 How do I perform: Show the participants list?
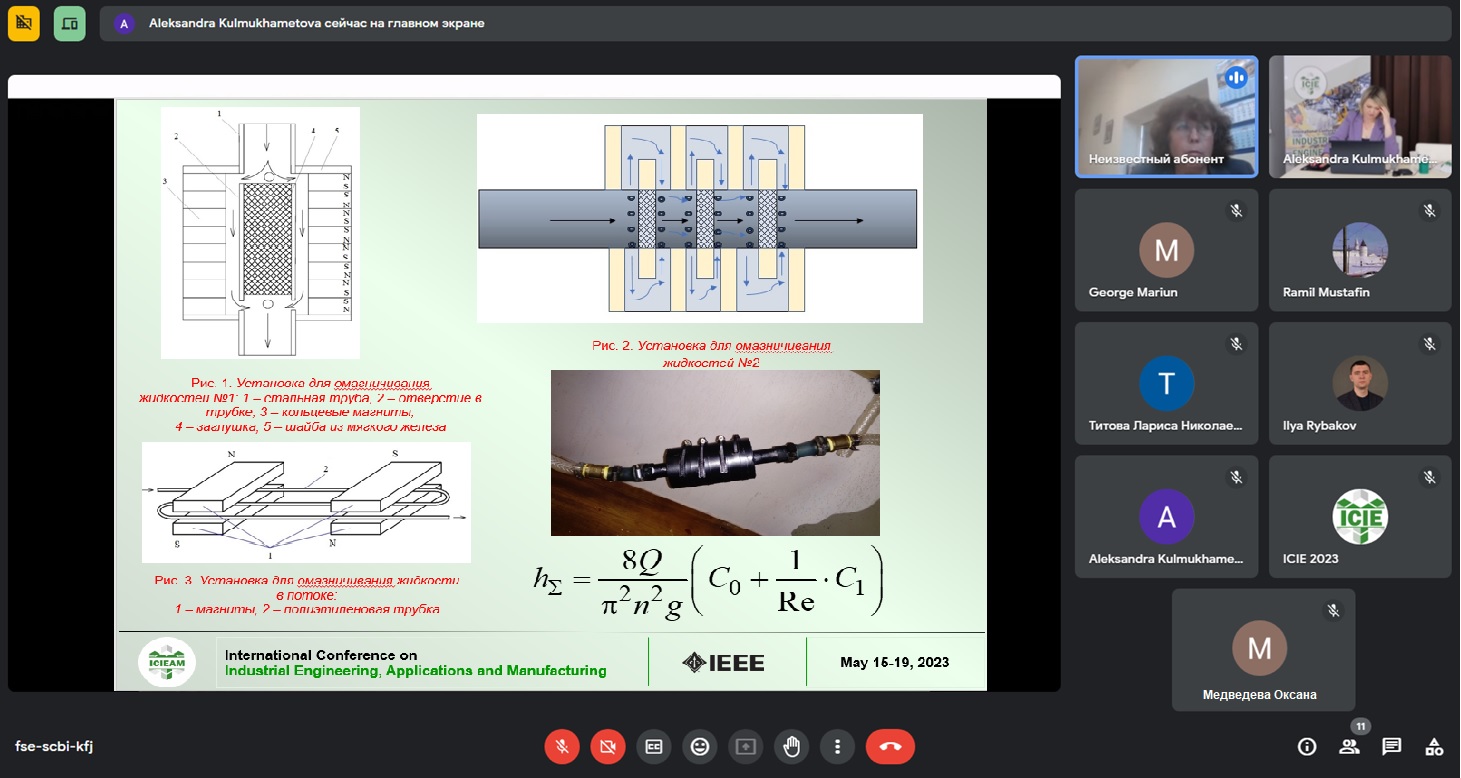(1349, 746)
